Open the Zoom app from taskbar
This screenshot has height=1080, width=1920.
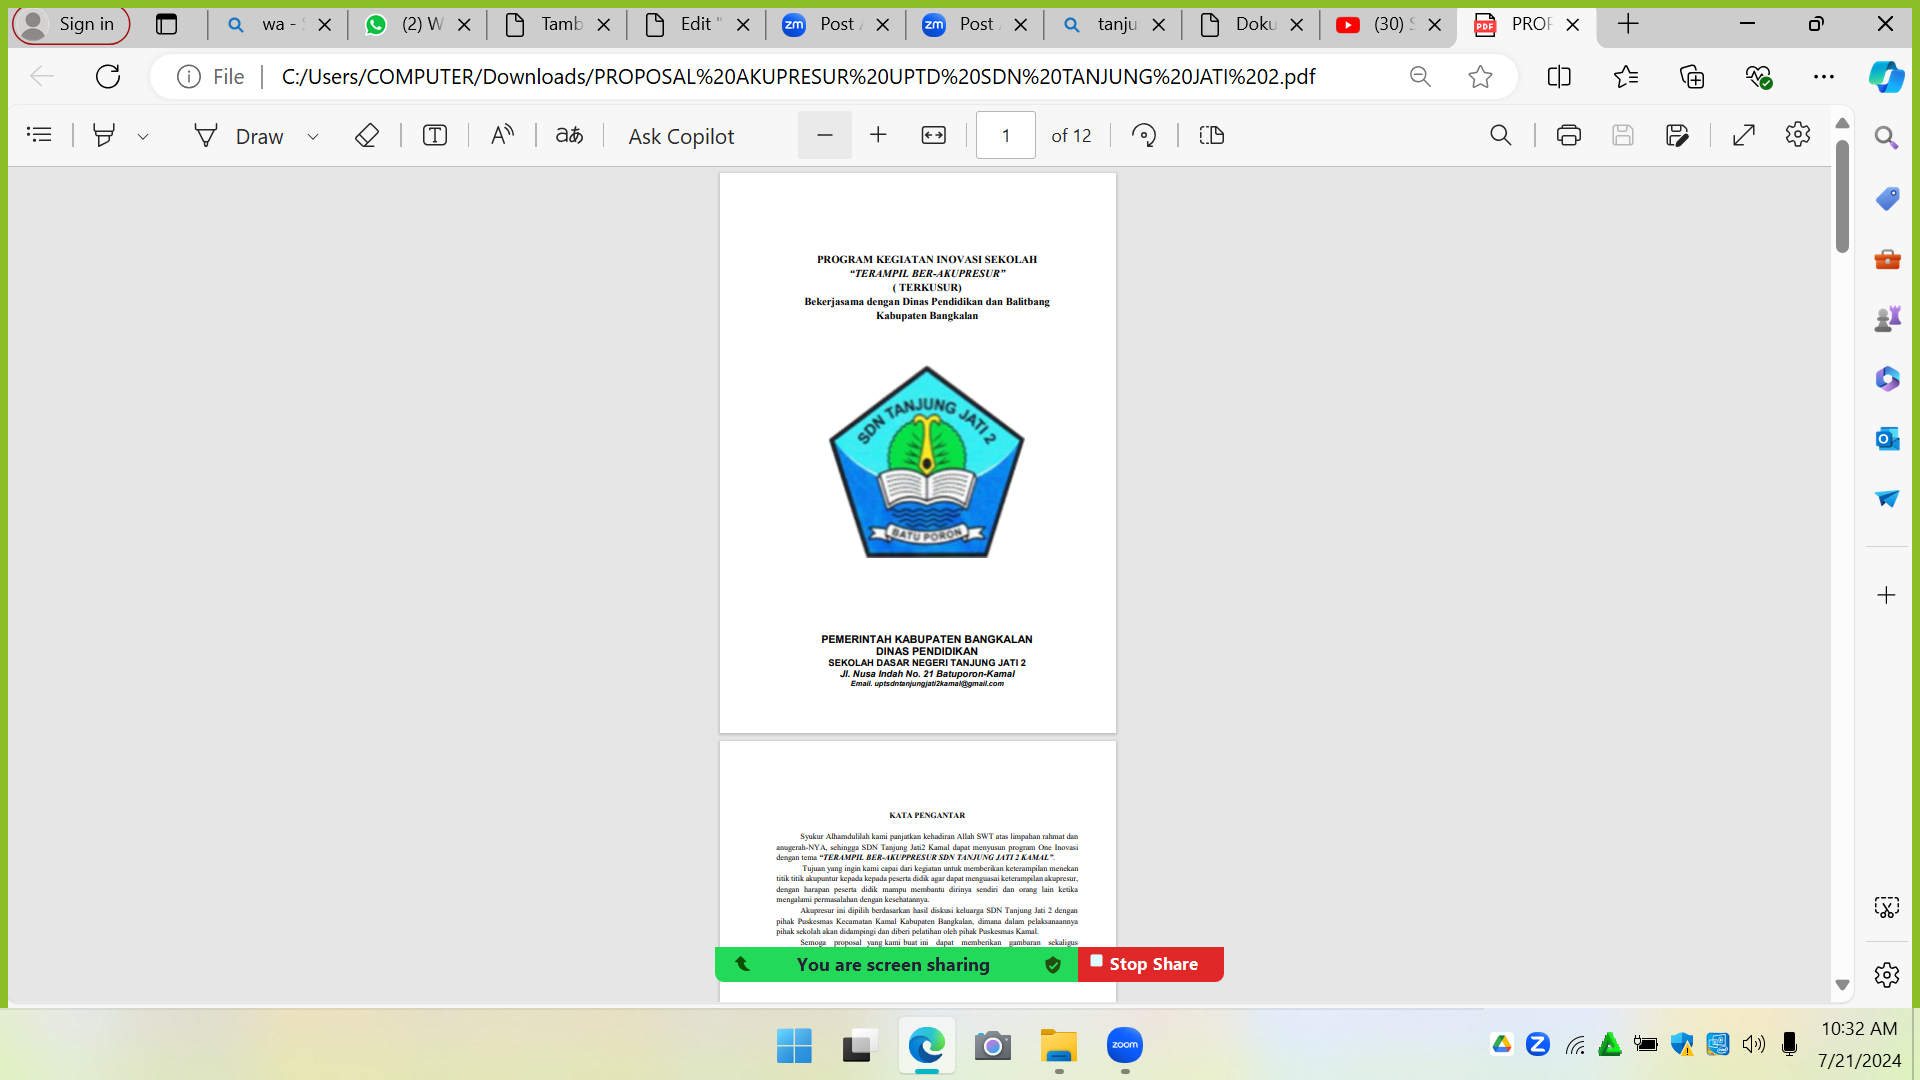point(1125,1046)
